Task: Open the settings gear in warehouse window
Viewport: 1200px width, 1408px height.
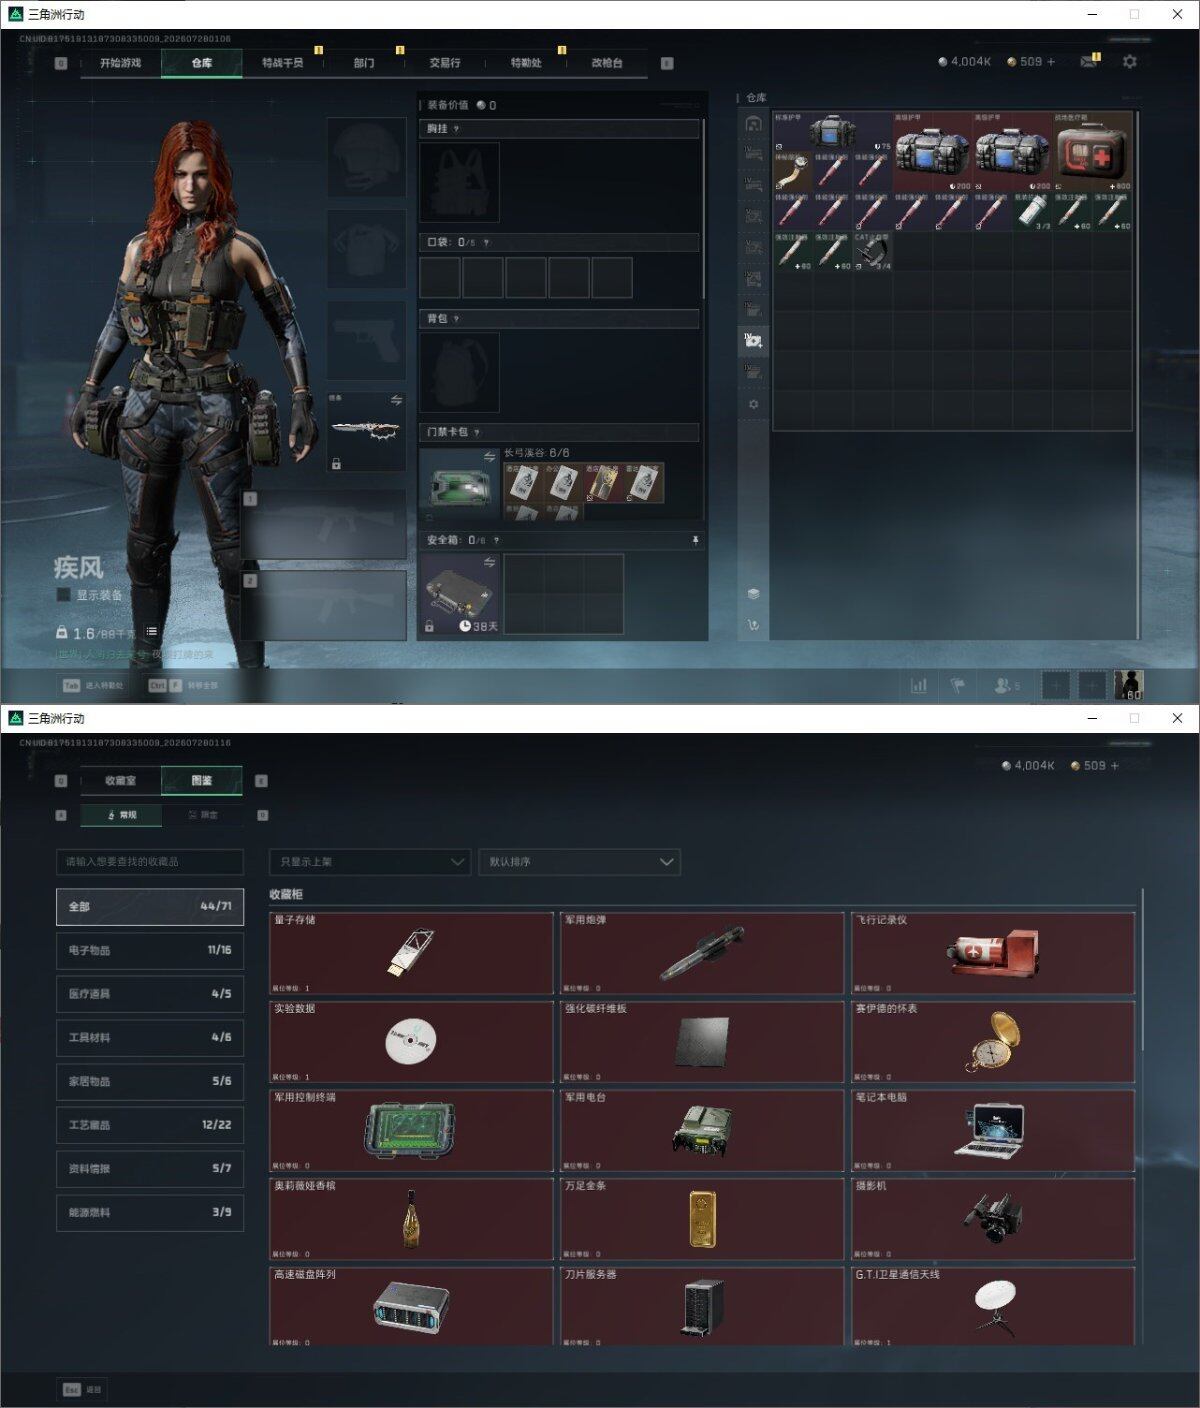Action: tap(1130, 62)
